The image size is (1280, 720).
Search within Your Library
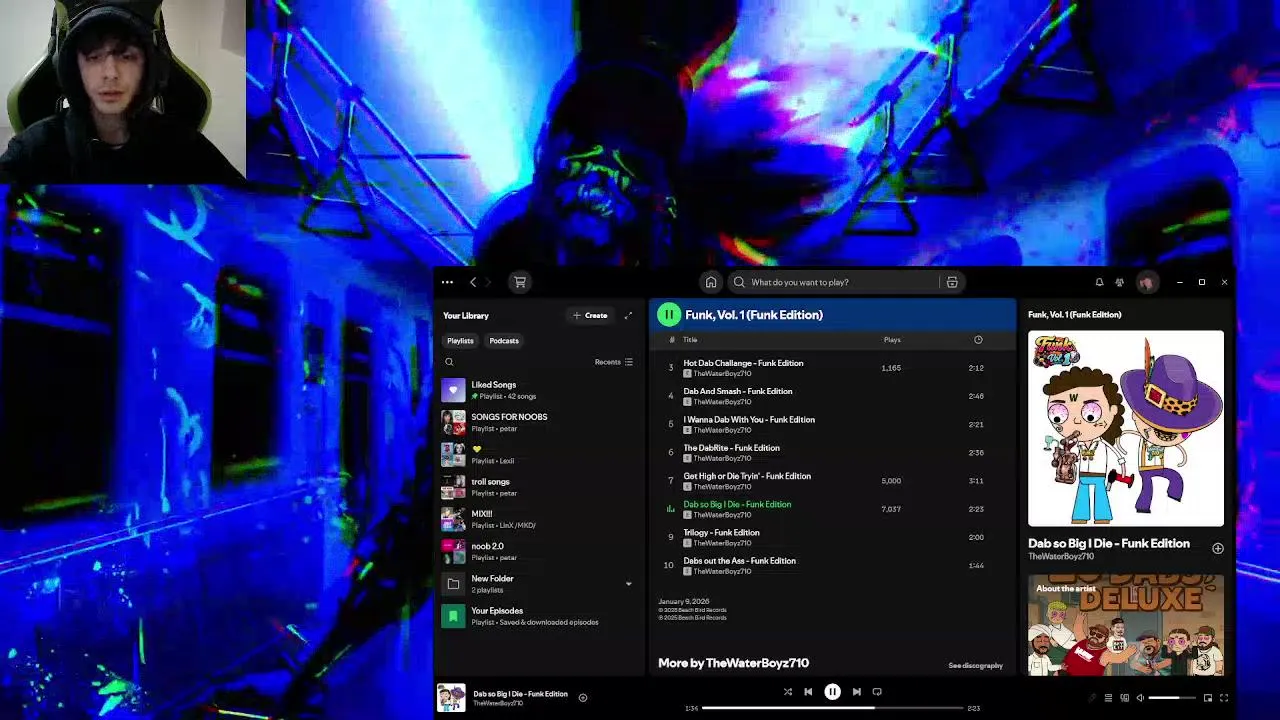click(449, 362)
